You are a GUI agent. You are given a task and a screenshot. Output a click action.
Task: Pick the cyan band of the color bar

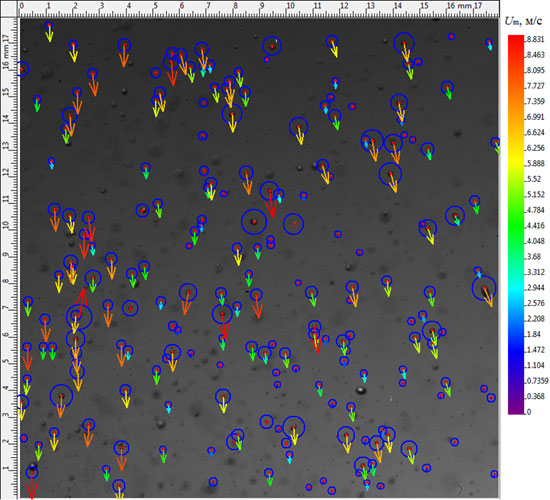click(x=516, y=288)
